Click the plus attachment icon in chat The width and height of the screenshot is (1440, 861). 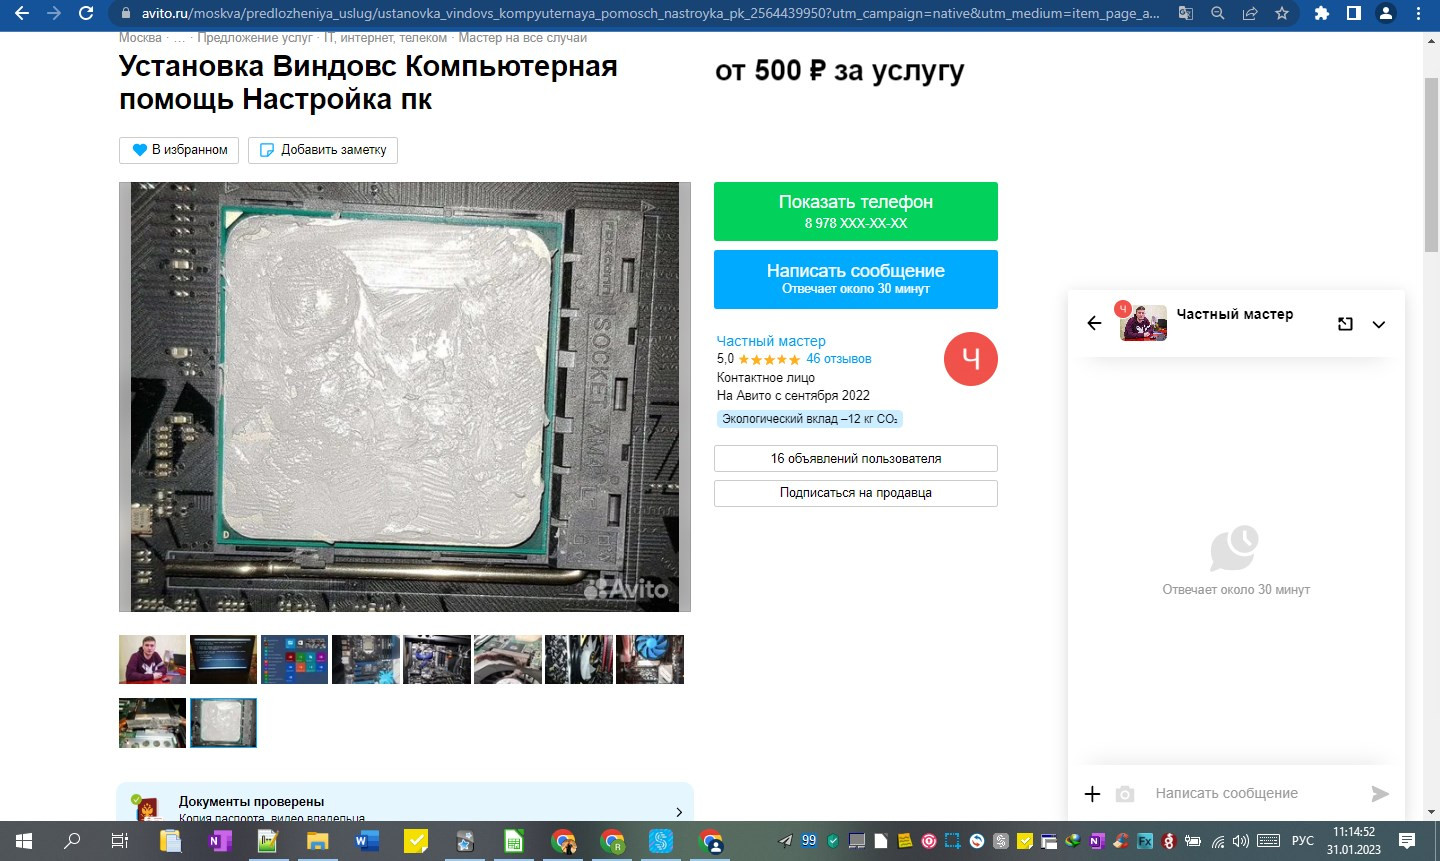tap(1092, 794)
